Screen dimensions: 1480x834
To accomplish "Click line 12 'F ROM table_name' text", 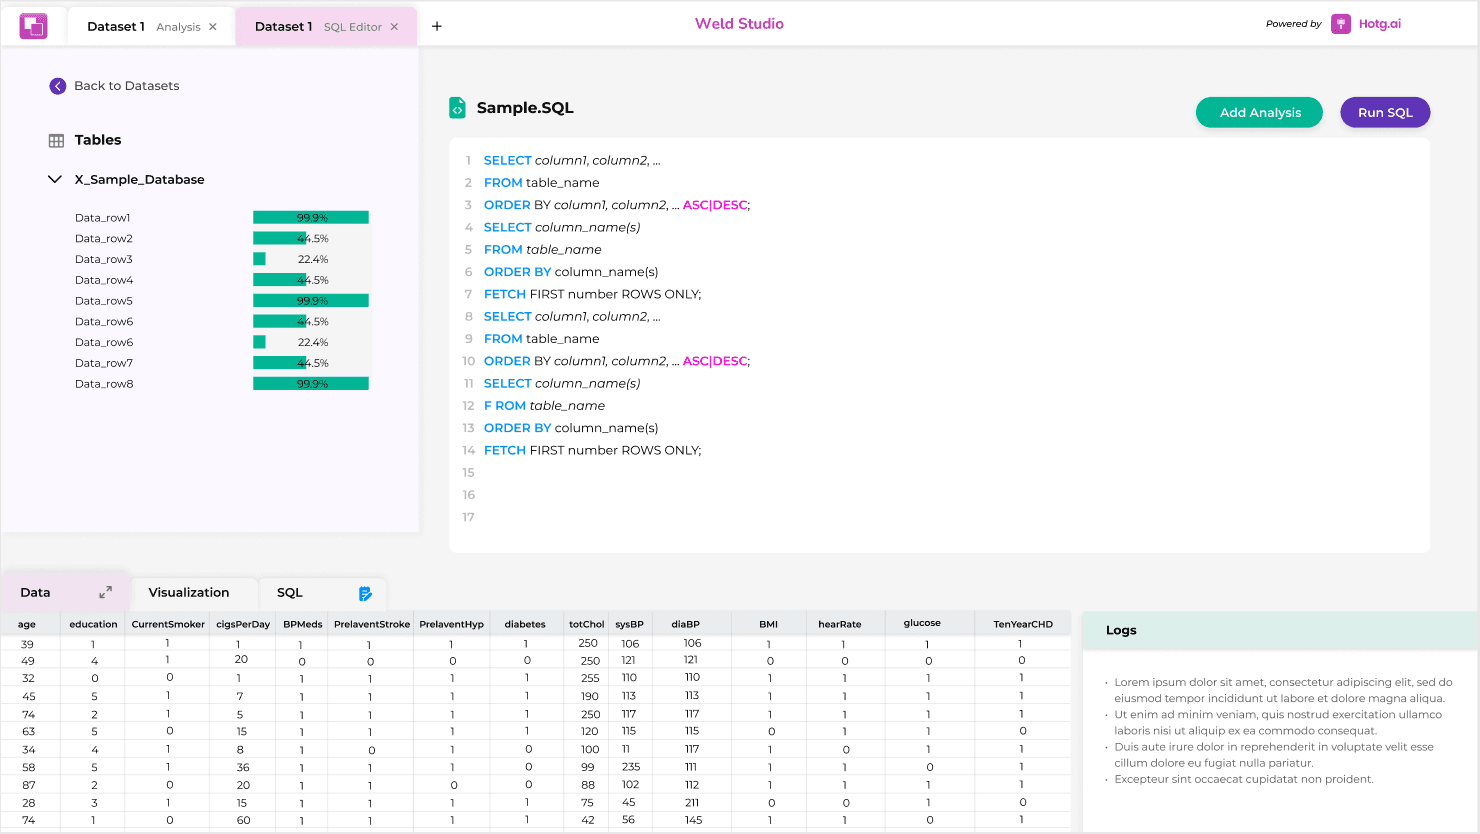I will pyautogui.click(x=544, y=406).
